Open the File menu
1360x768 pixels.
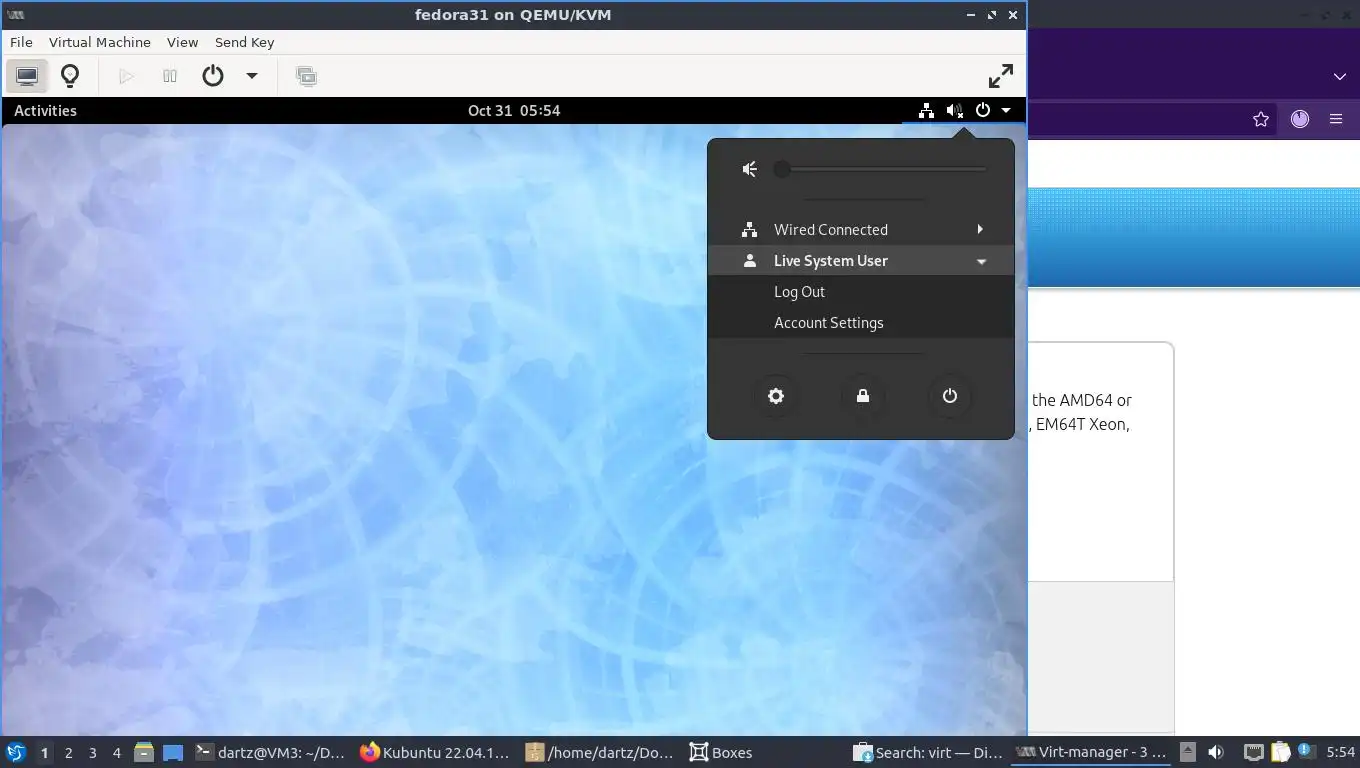(21, 42)
